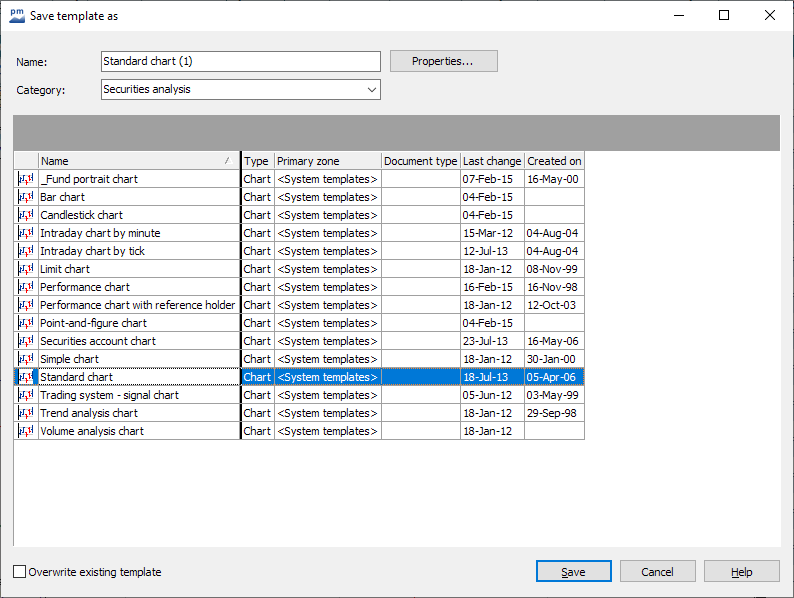Open the Properties dialog

(x=443, y=62)
